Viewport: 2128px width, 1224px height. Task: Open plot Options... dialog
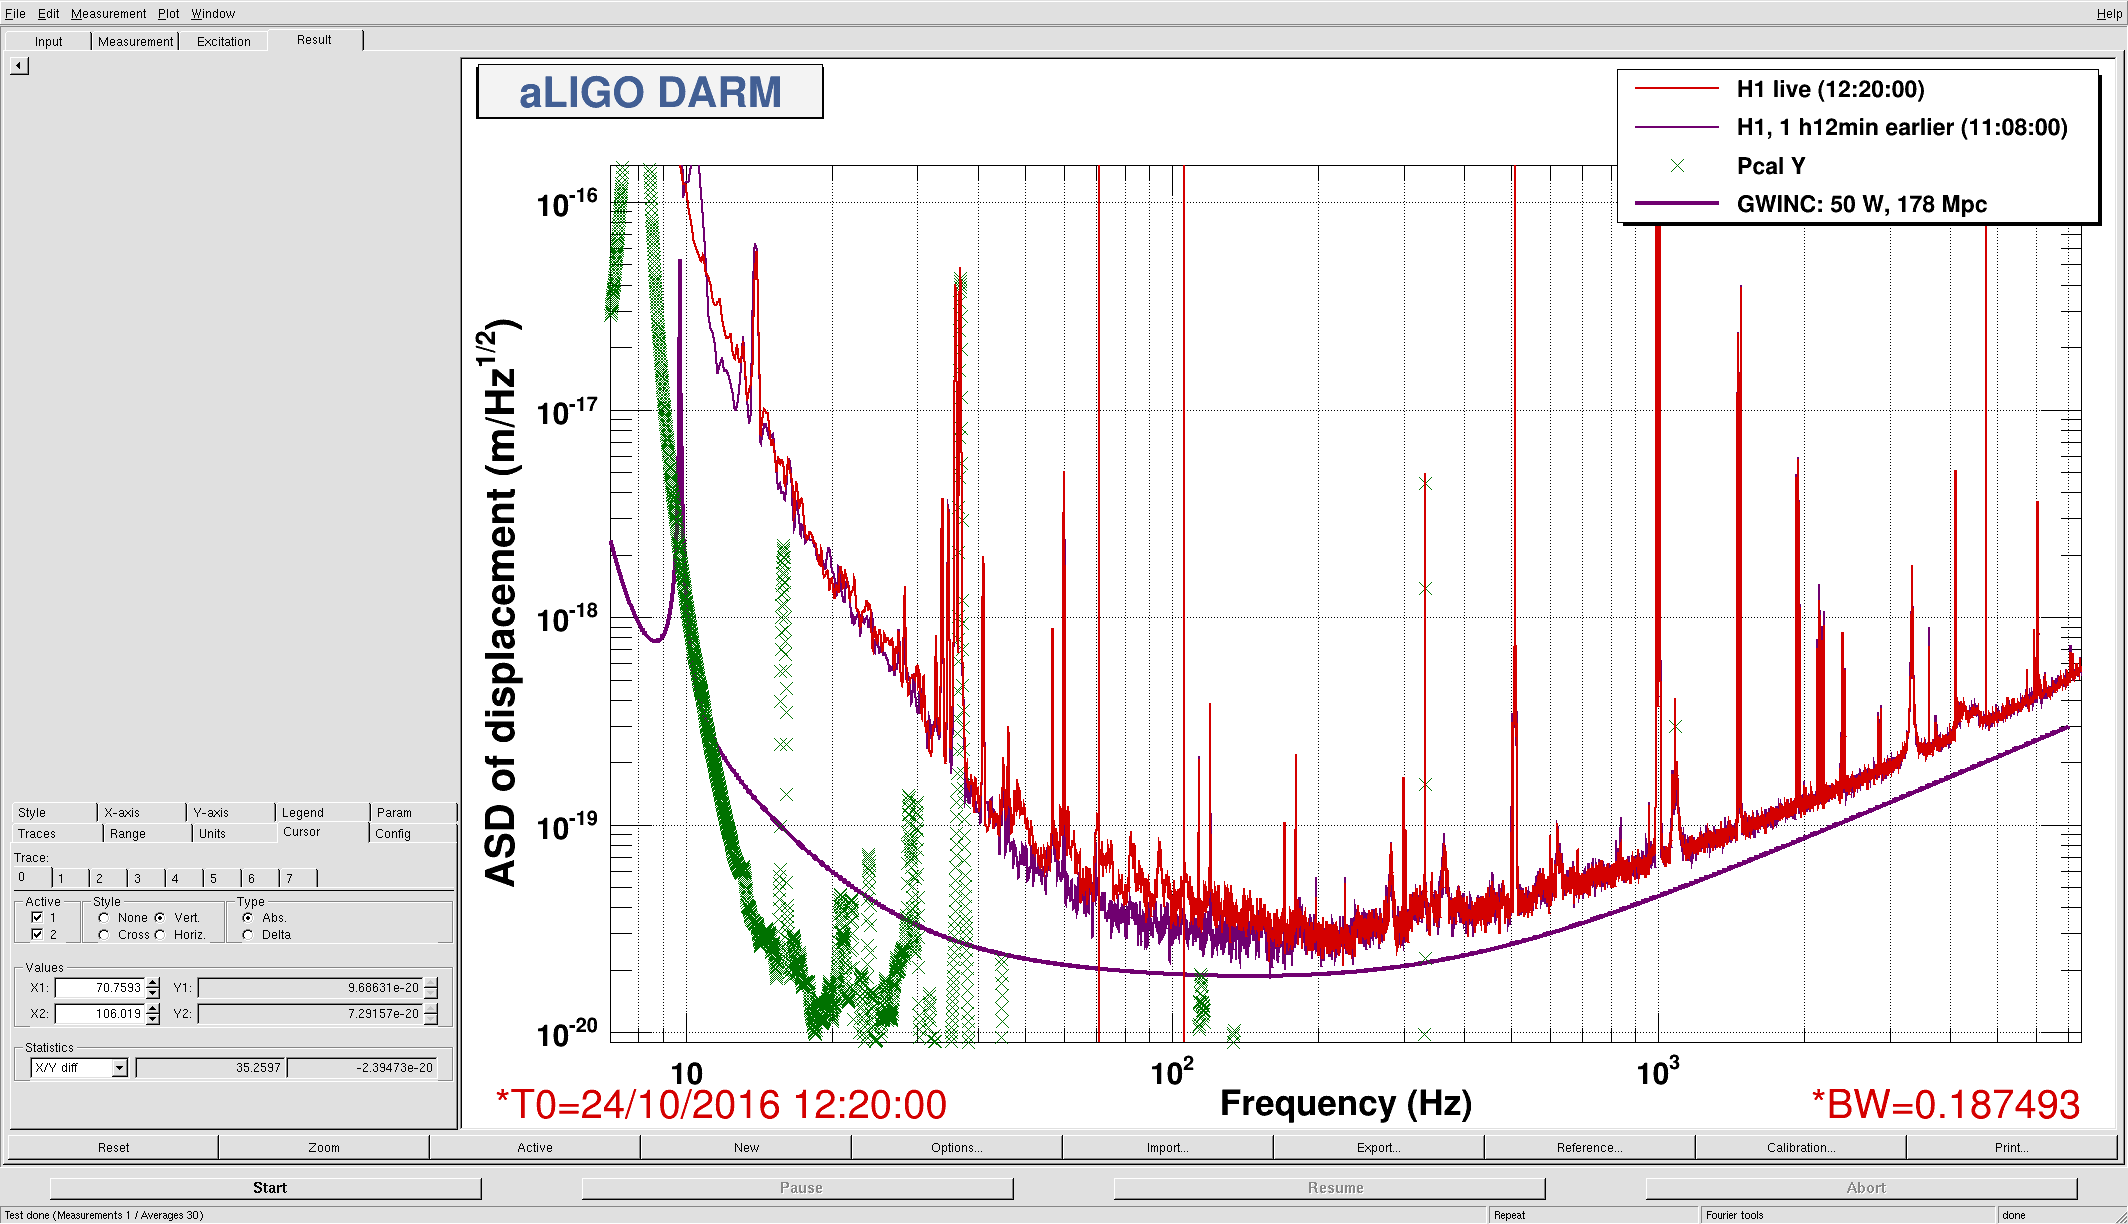pos(957,1147)
